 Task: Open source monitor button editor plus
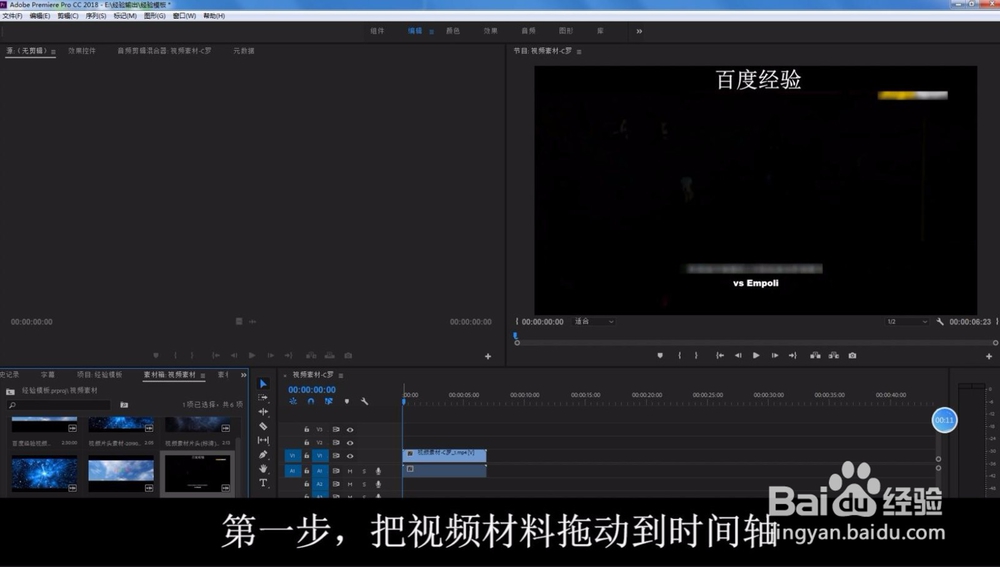pyautogui.click(x=488, y=357)
